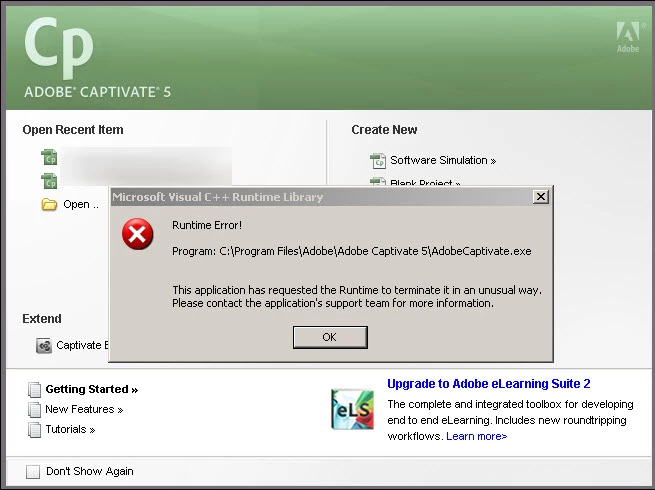This screenshot has height=490, width=655.
Task: Create a new Software Simulation
Action: pos(443,160)
